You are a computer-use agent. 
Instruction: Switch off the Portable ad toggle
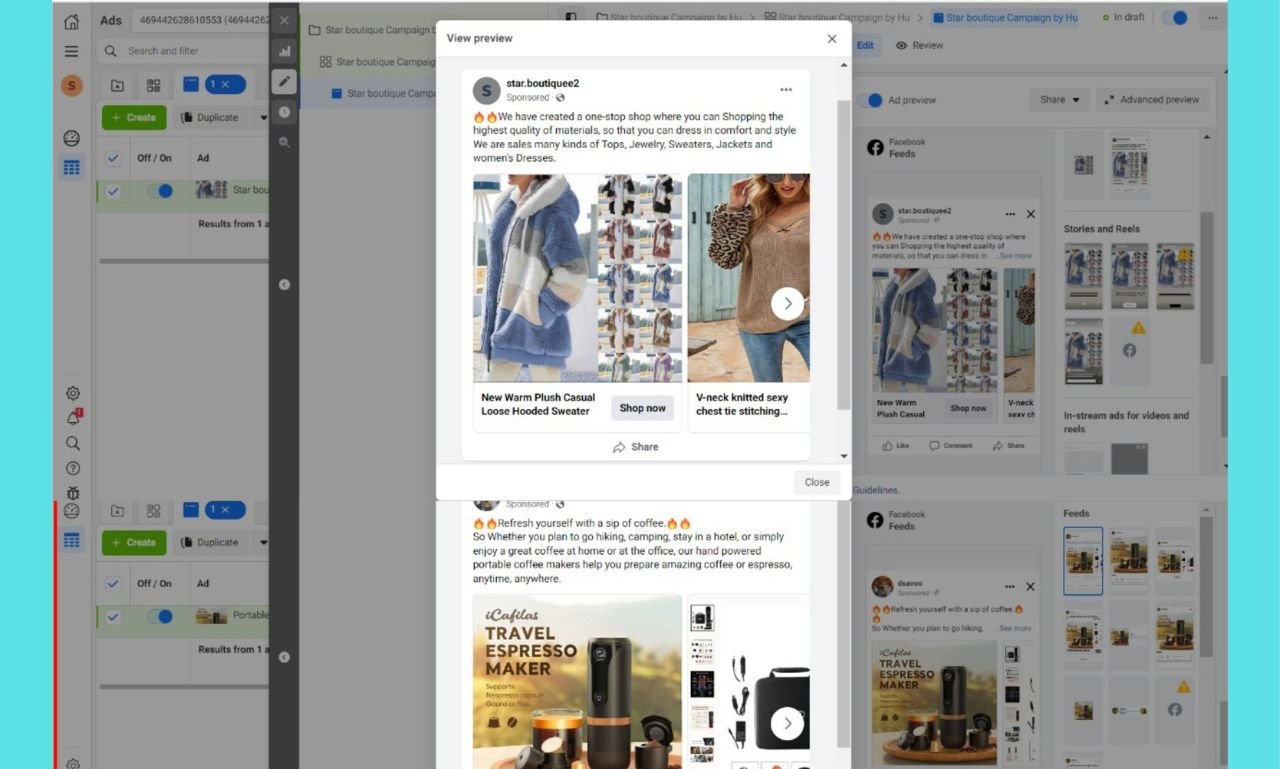[160, 617]
